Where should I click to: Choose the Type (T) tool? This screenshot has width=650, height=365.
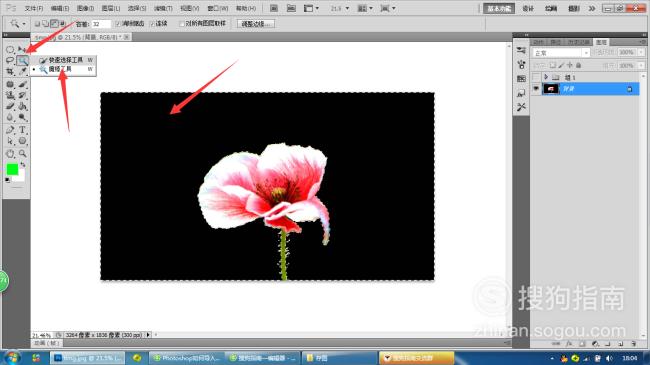click(x=22, y=130)
